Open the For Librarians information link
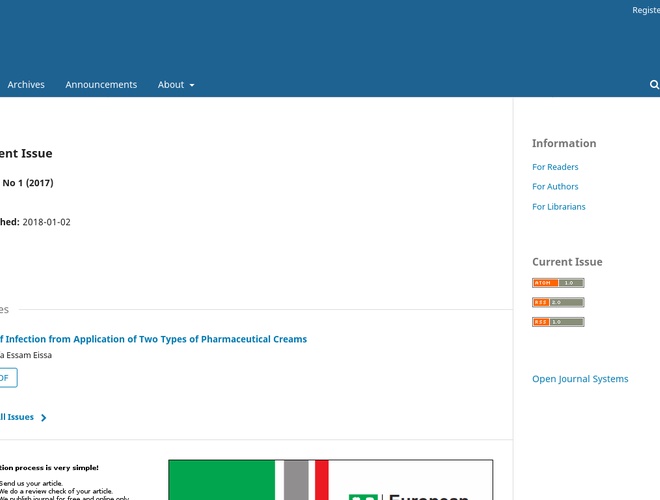 click(559, 207)
